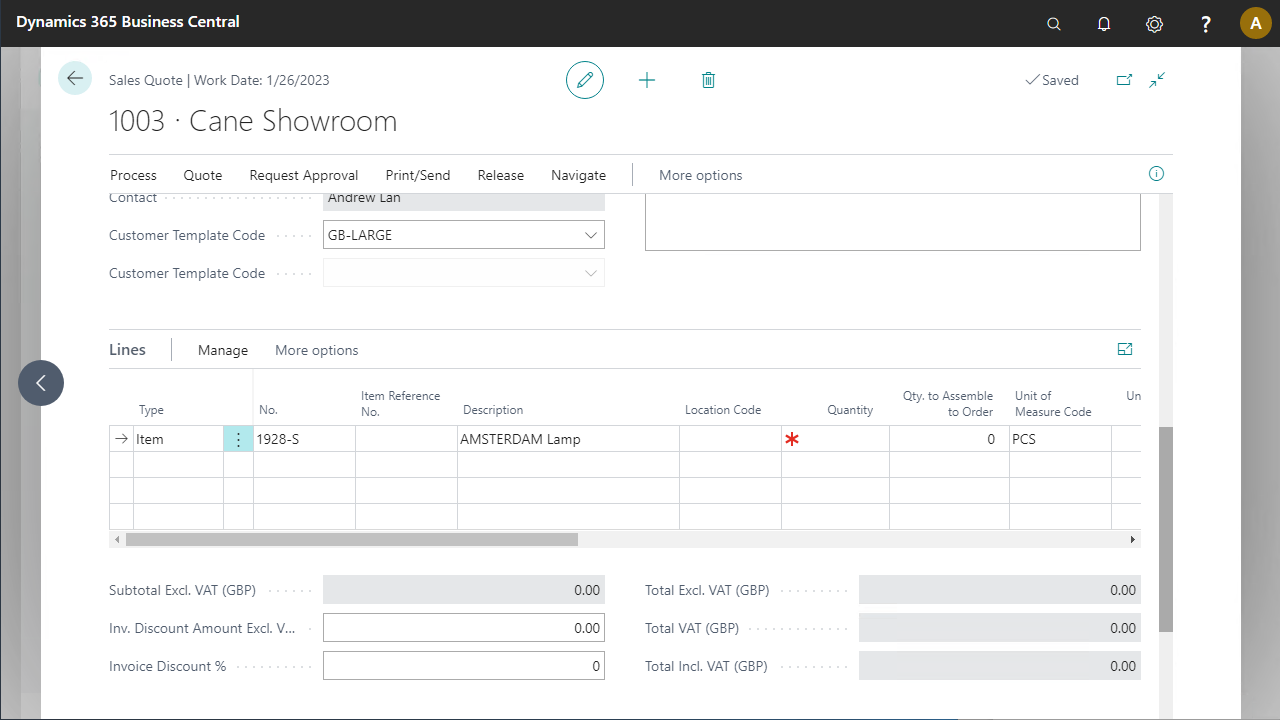Show the FactBox information icon
Image resolution: width=1280 pixels, height=720 pixels.
pos(1156,174)
